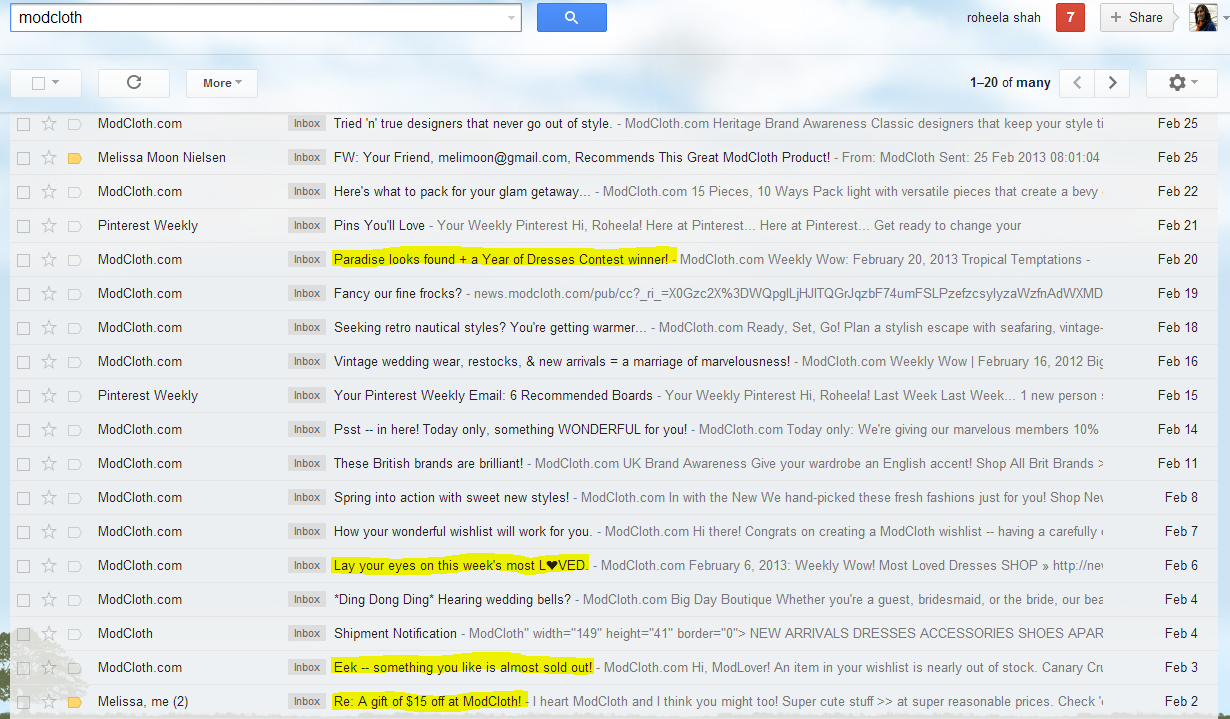Viewport: 1230px width, 719px height.
Task: Open roheela shah profile link
Action: click(x=1005, y=17)
